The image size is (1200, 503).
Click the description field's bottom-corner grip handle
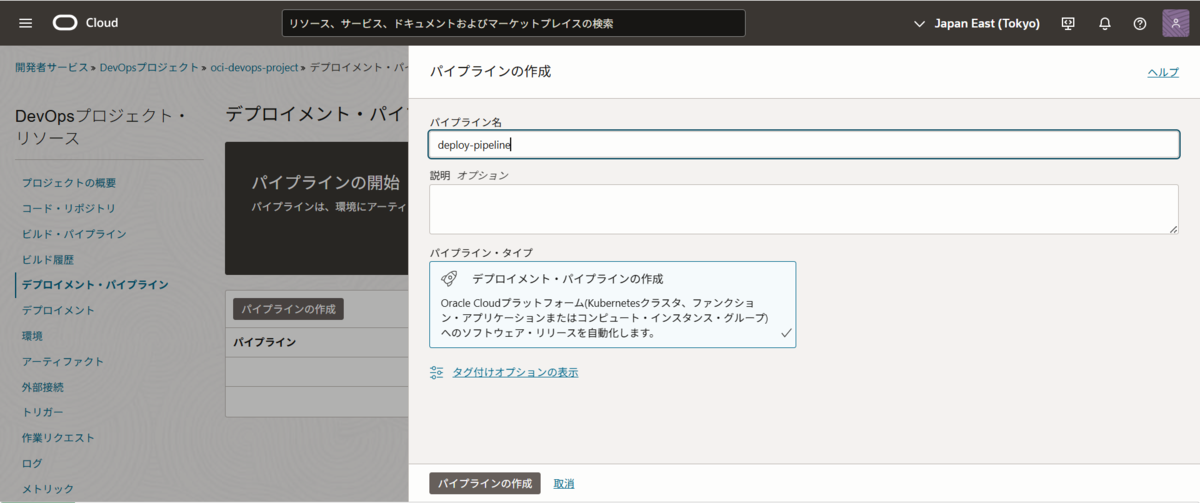click(x=1173, y=228)
